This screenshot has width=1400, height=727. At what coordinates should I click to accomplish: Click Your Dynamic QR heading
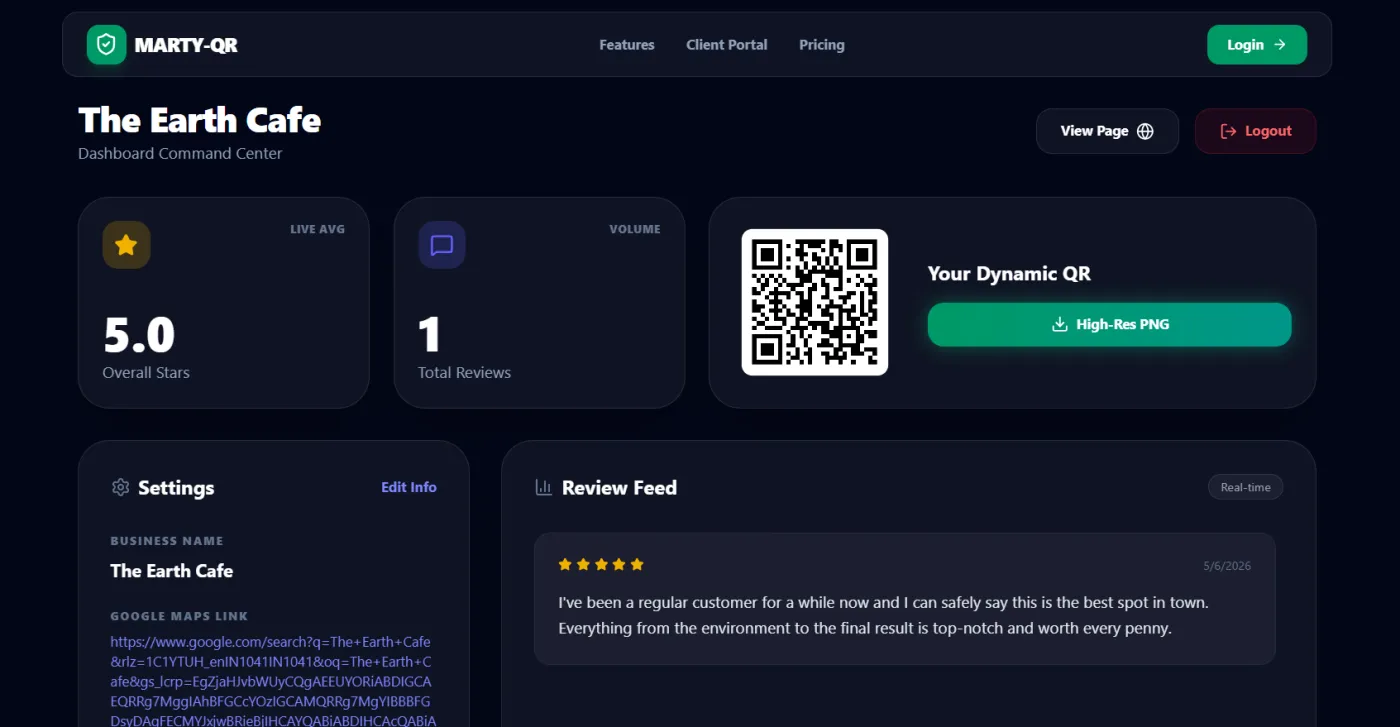pyautogui.click(x=1009, y=274)
